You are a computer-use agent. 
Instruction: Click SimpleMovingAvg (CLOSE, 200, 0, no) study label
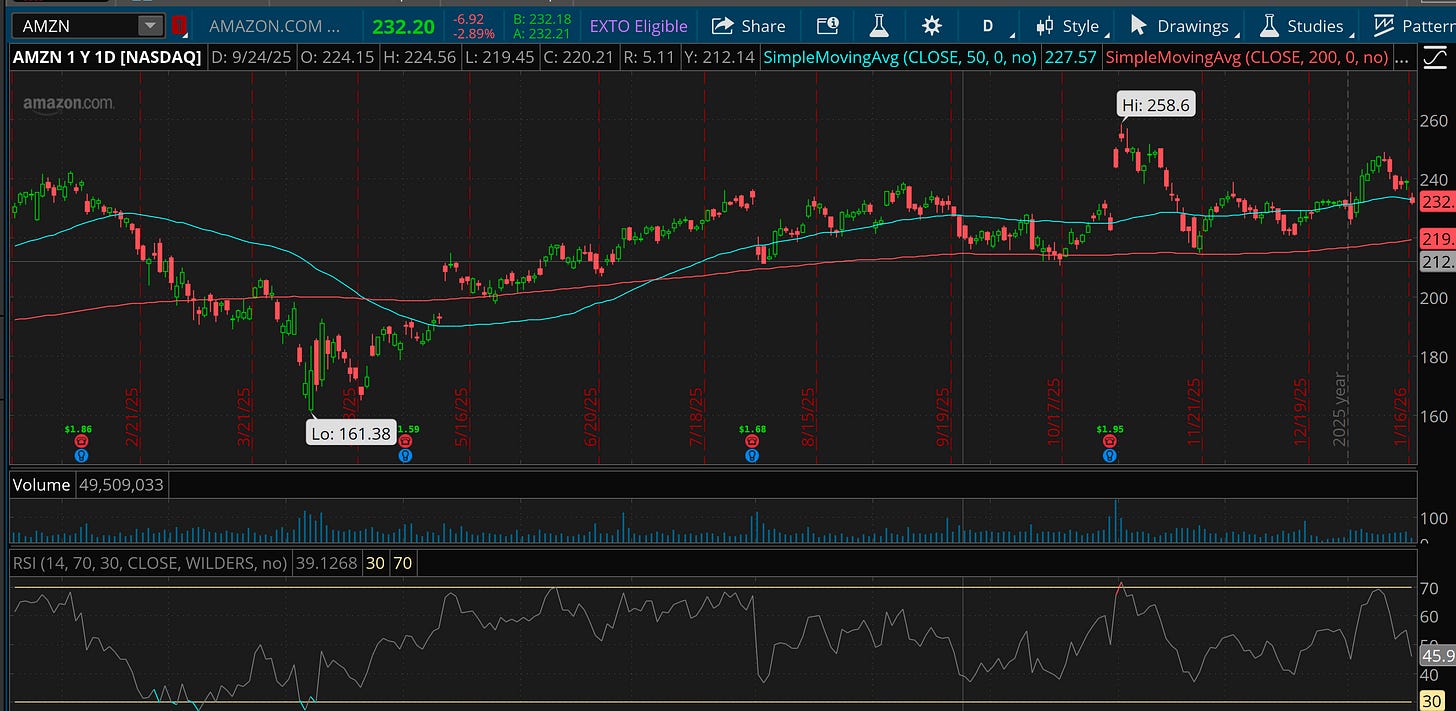click(1248, 58)
